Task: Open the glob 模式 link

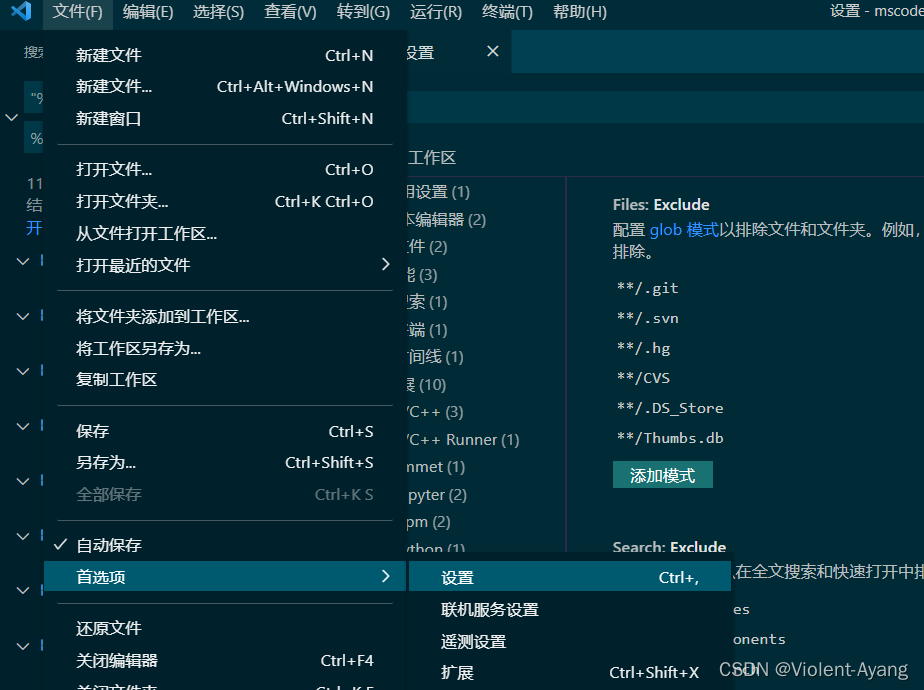Action: [x=684, y=229]
